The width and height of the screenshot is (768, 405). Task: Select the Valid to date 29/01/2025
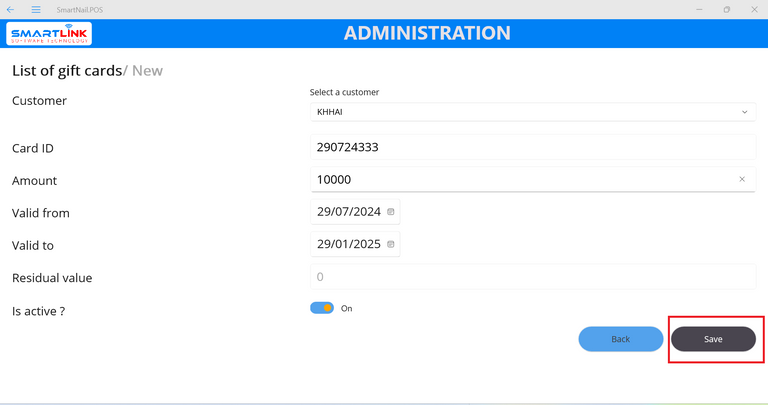click(347, 244)
